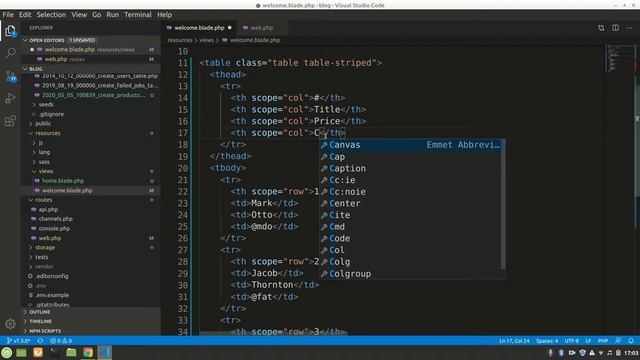Click the Ln 17, Col 24 status entry

point(514,341)
